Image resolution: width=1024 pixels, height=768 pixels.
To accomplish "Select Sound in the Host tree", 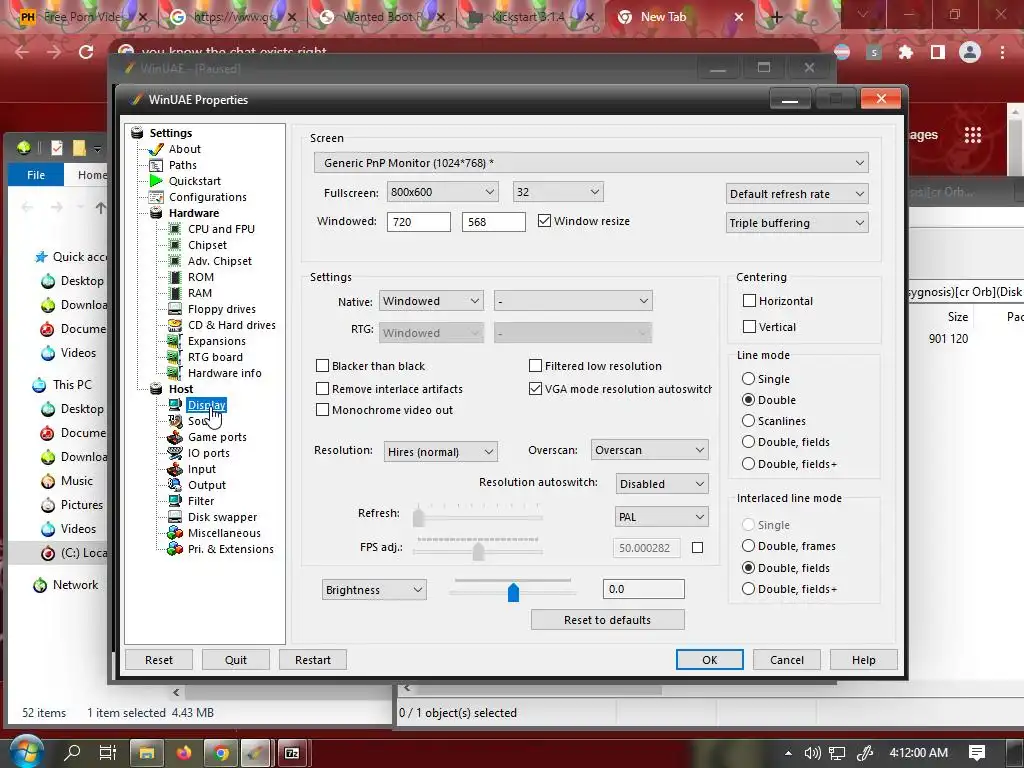I will 197,421.
